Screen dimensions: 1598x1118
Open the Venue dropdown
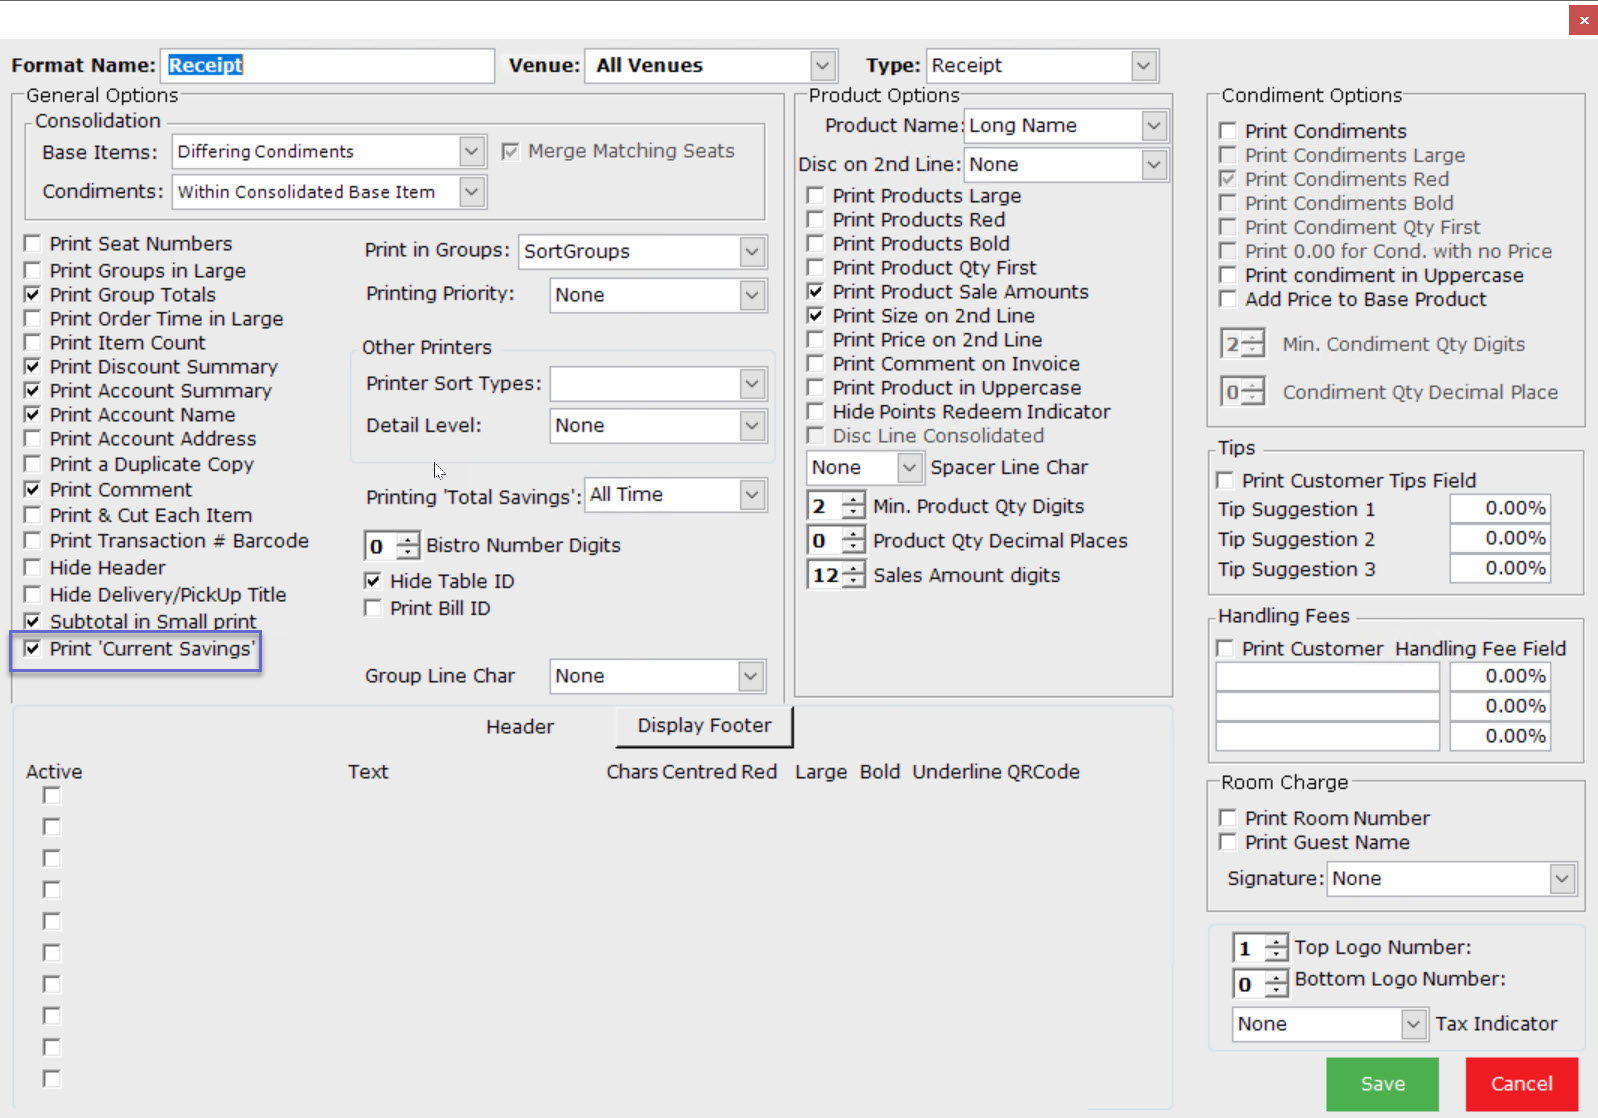(822, 66)
